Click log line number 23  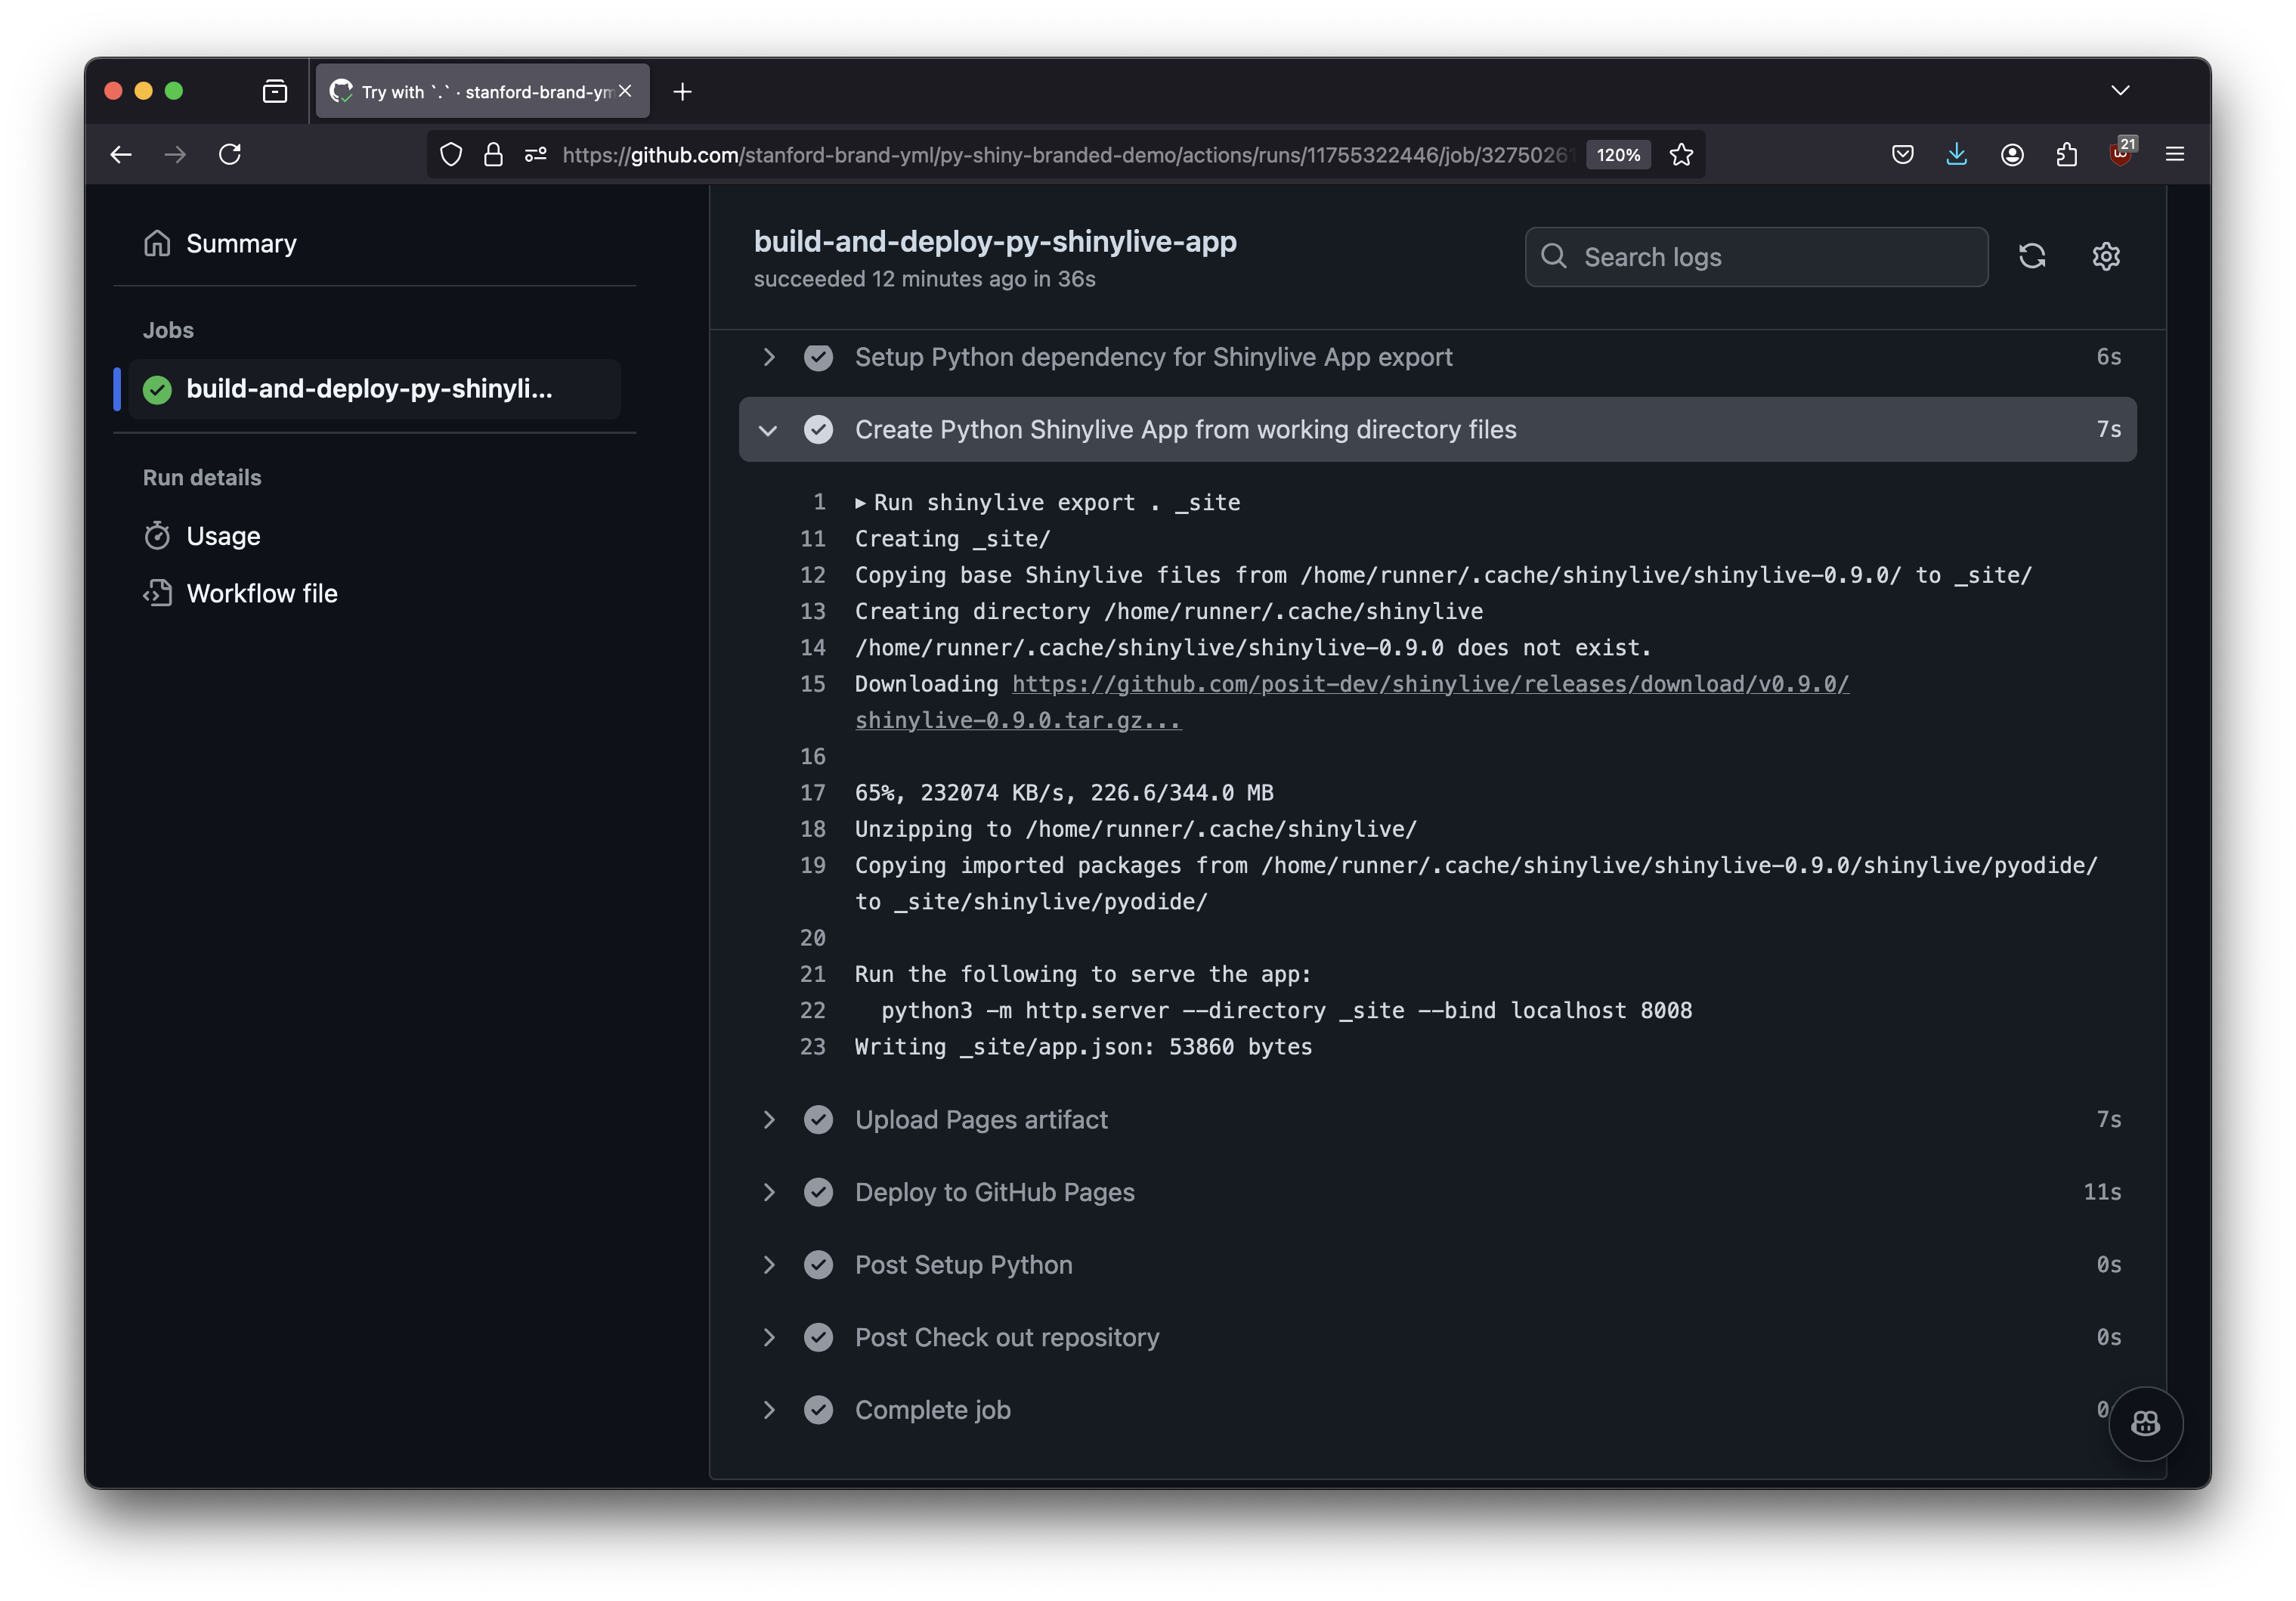[x=813, y=1047]
